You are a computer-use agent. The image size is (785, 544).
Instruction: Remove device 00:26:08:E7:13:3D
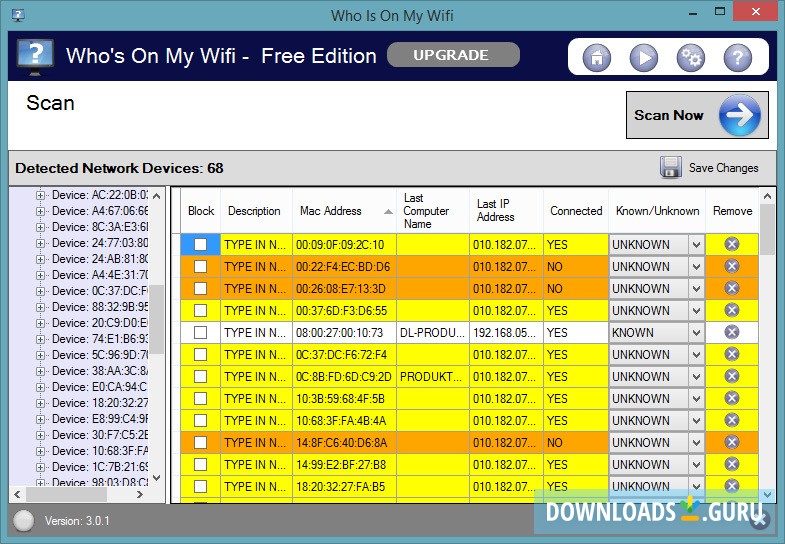pyautogui.click(x=732, y=288)
